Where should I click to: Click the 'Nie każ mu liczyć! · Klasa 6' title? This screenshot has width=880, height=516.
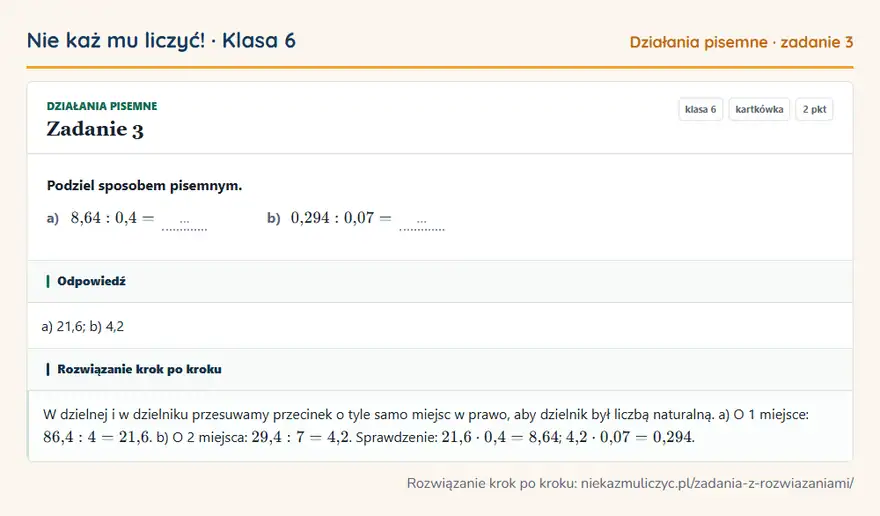161,41
